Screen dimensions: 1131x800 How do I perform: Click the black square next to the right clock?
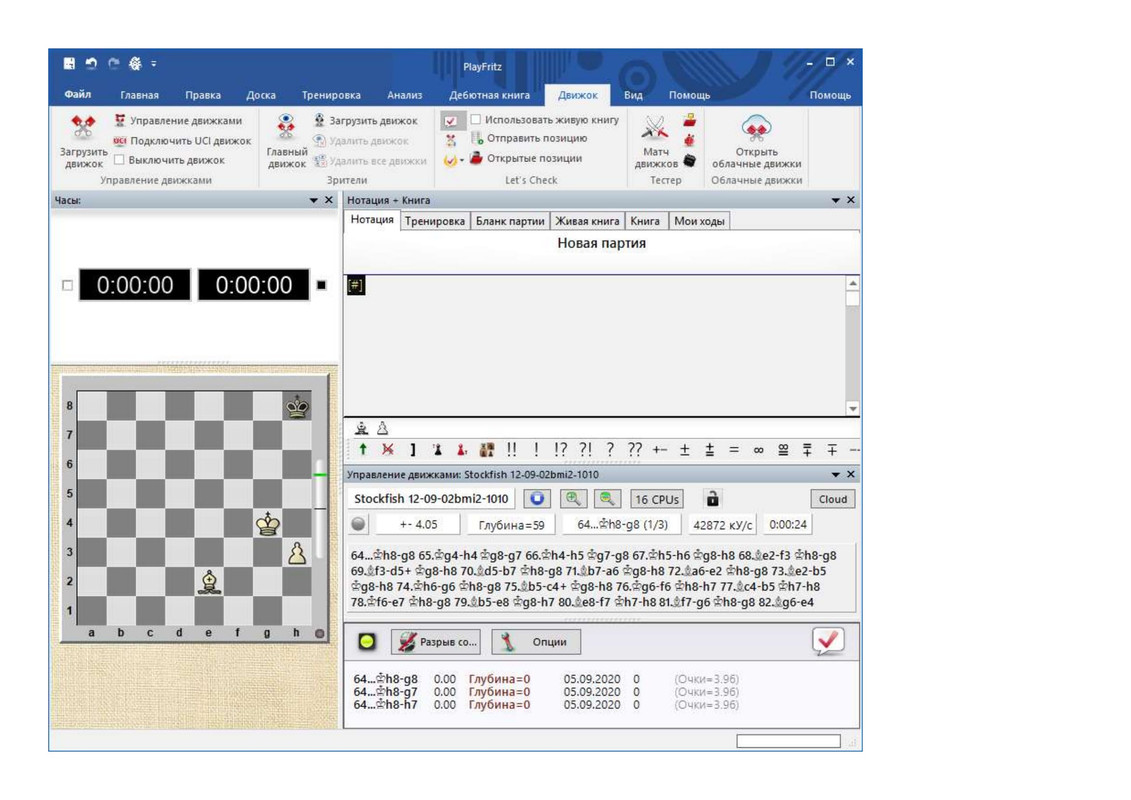(322, 286)
